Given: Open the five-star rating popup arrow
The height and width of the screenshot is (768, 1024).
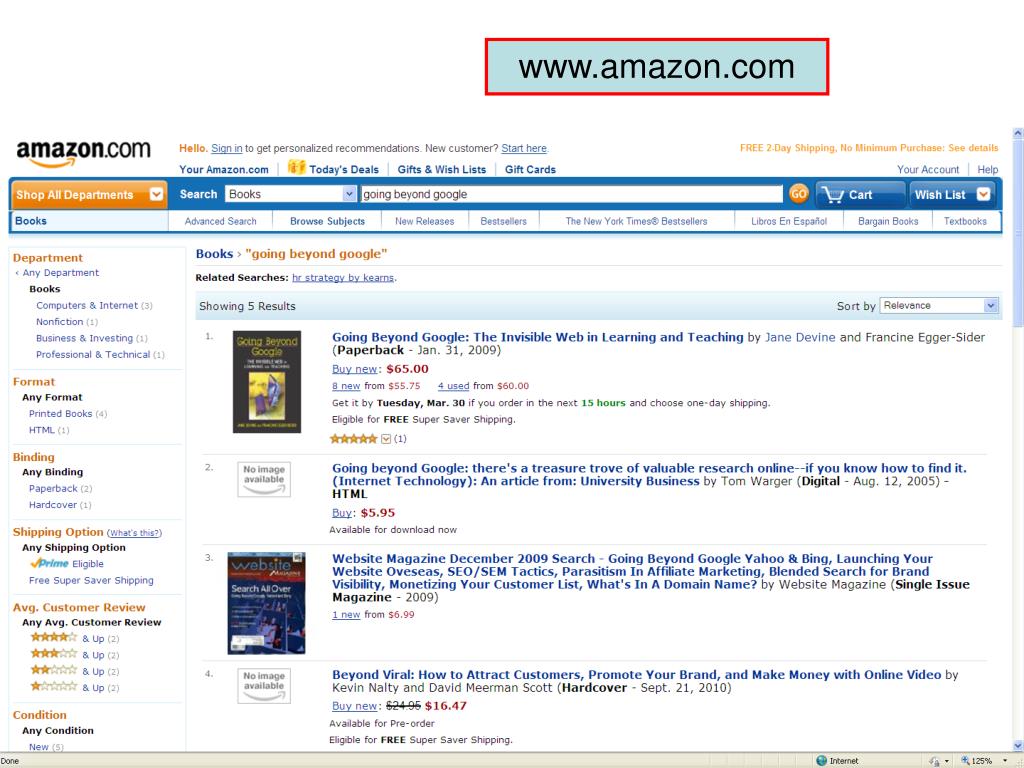Looking at the screenshot, I should (386, 439).
